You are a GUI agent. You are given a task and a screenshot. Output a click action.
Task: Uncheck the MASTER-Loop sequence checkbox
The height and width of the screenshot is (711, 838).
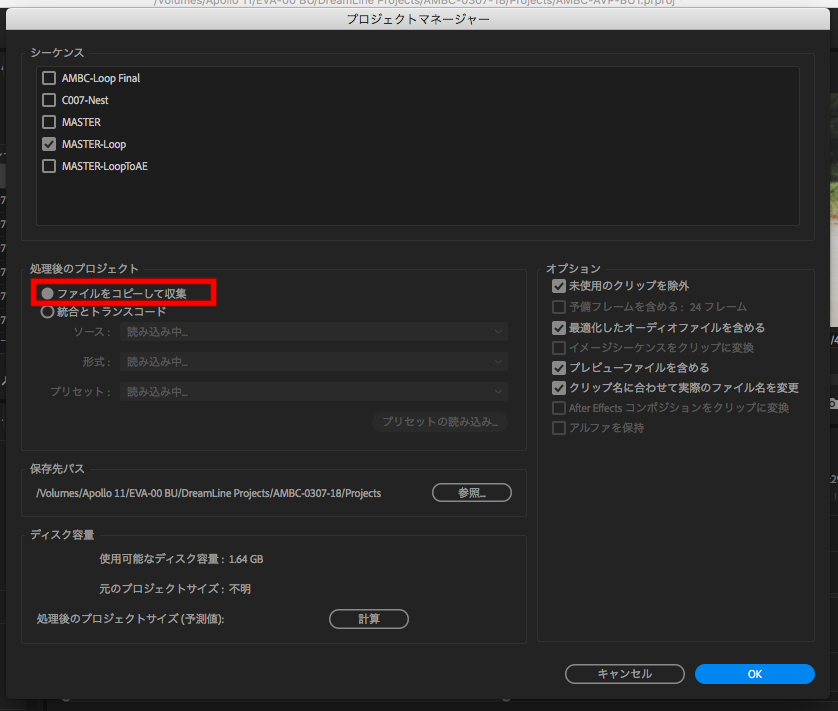pos(49,144)
